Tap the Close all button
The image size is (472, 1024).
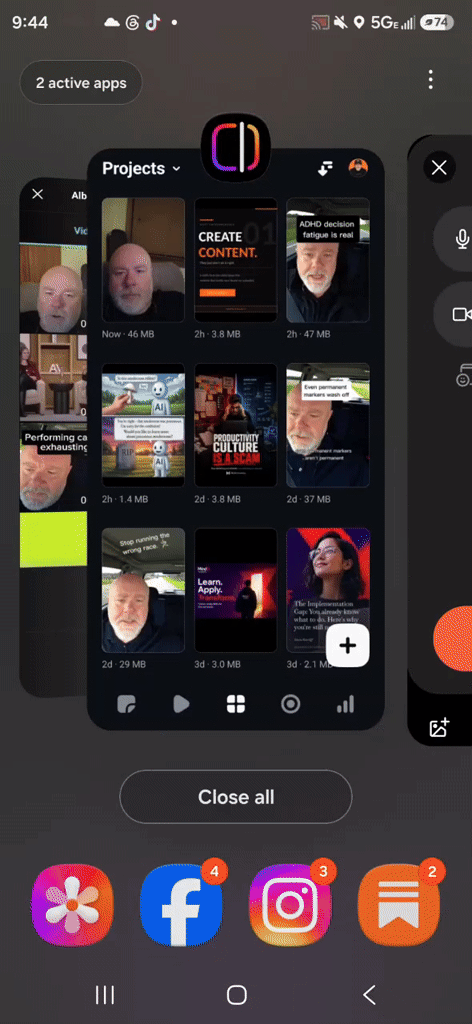click(x=236, y=797)
